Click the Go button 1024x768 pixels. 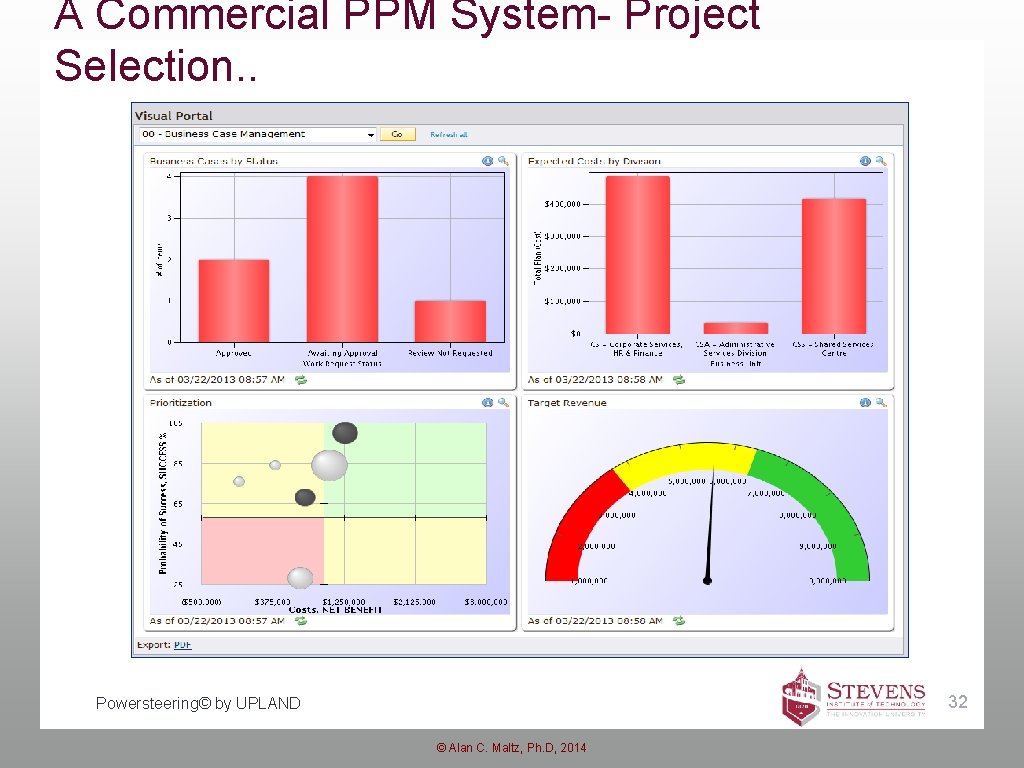tap(397, 135)
